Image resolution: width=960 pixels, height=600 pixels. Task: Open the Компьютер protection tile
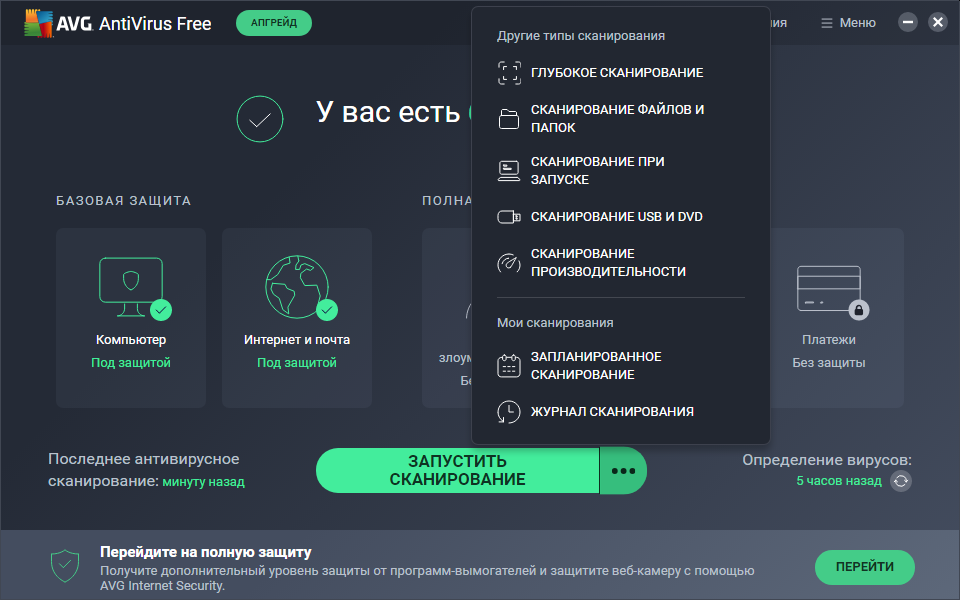(131, 317)
